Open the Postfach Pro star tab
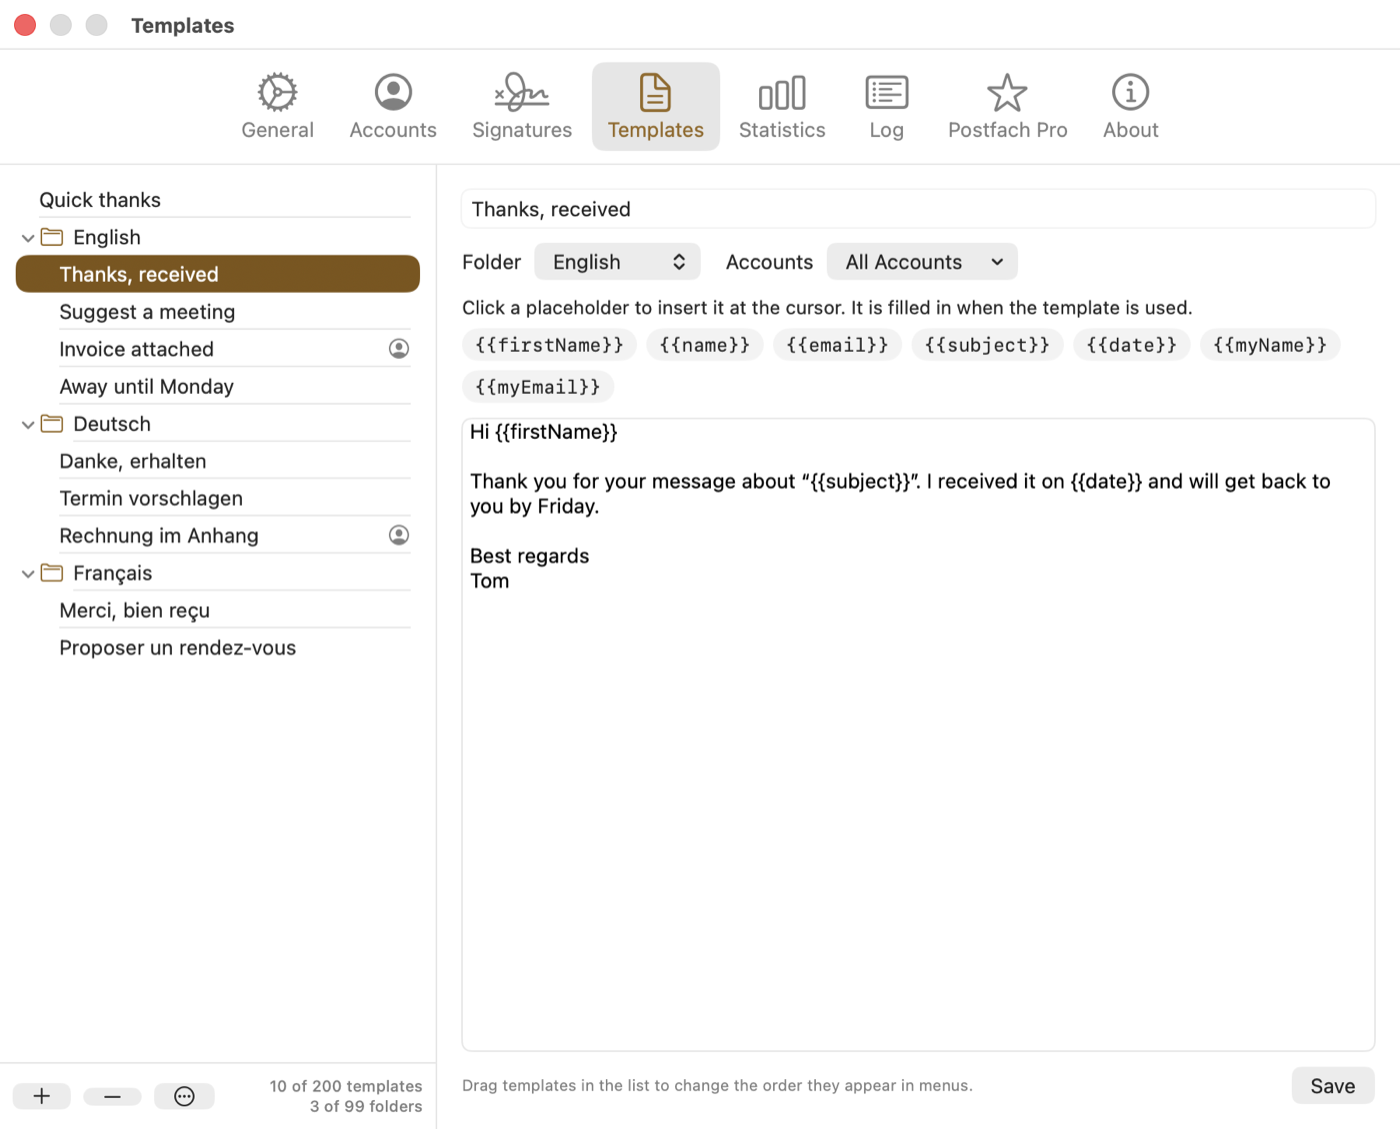Viewport: 1400px width, 1129px height. click(1007, 106)
